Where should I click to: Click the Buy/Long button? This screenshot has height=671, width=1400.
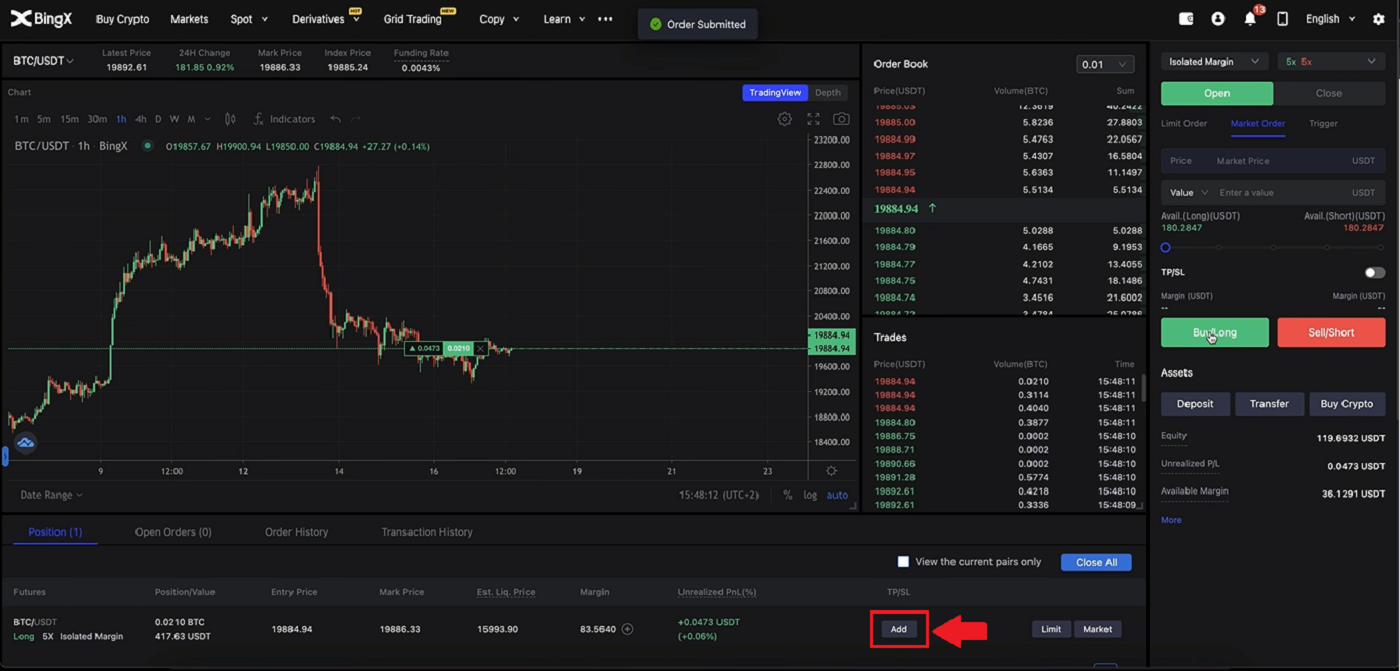[1215, 332]
